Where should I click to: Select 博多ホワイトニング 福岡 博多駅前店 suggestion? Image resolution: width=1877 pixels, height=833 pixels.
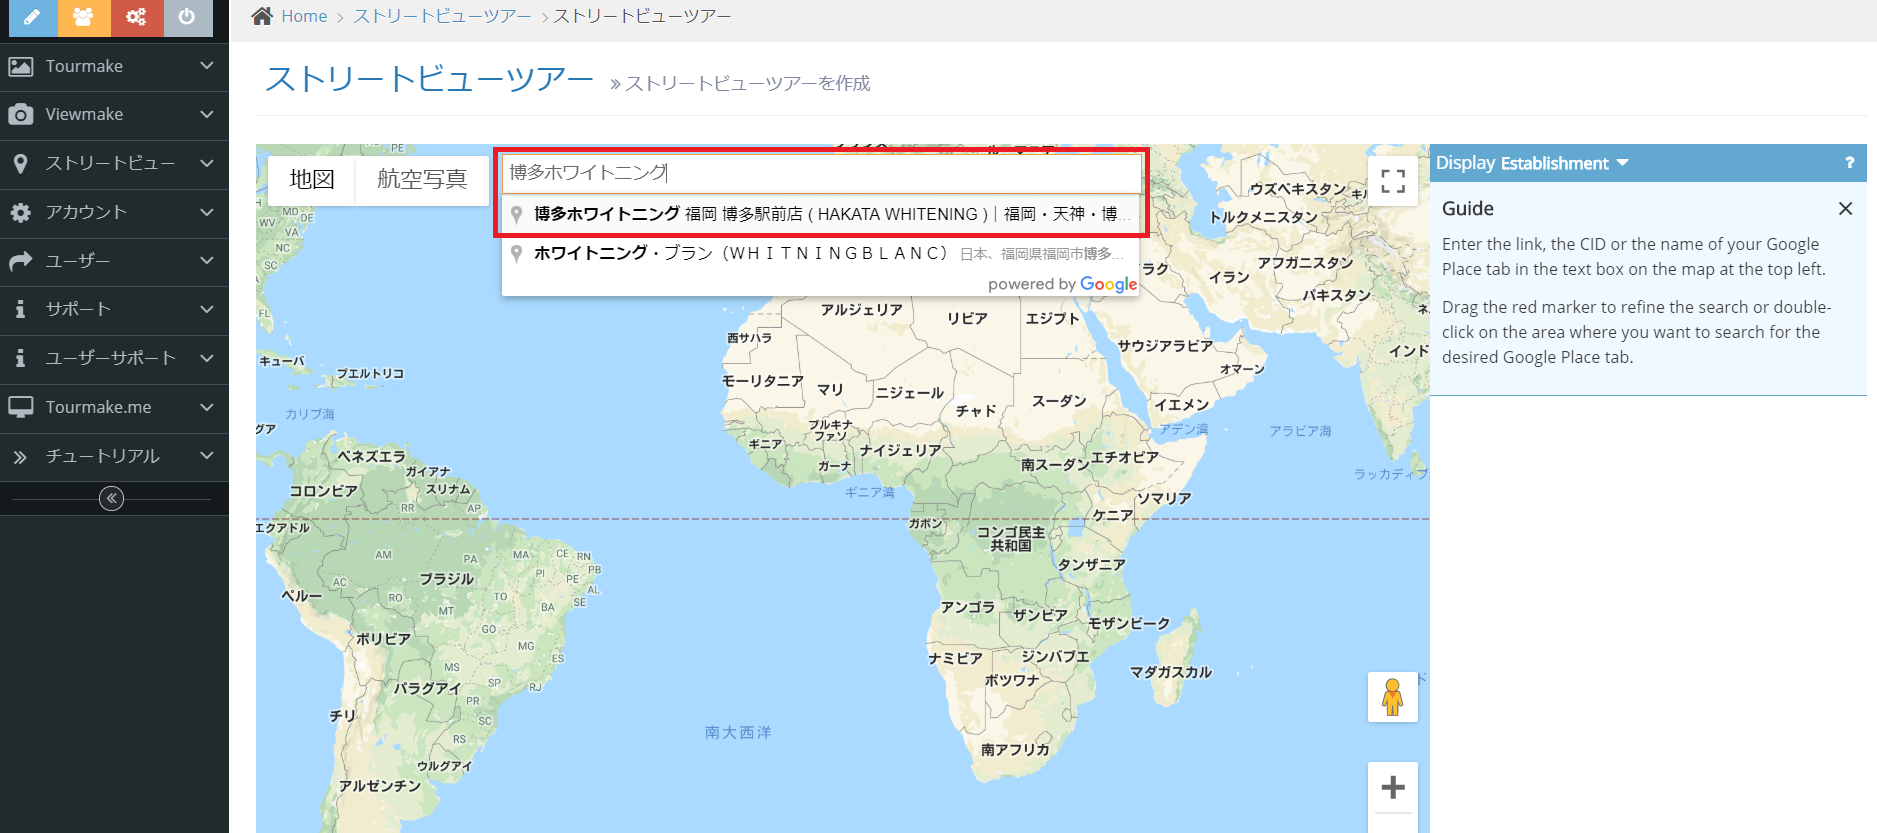[821, 214]
